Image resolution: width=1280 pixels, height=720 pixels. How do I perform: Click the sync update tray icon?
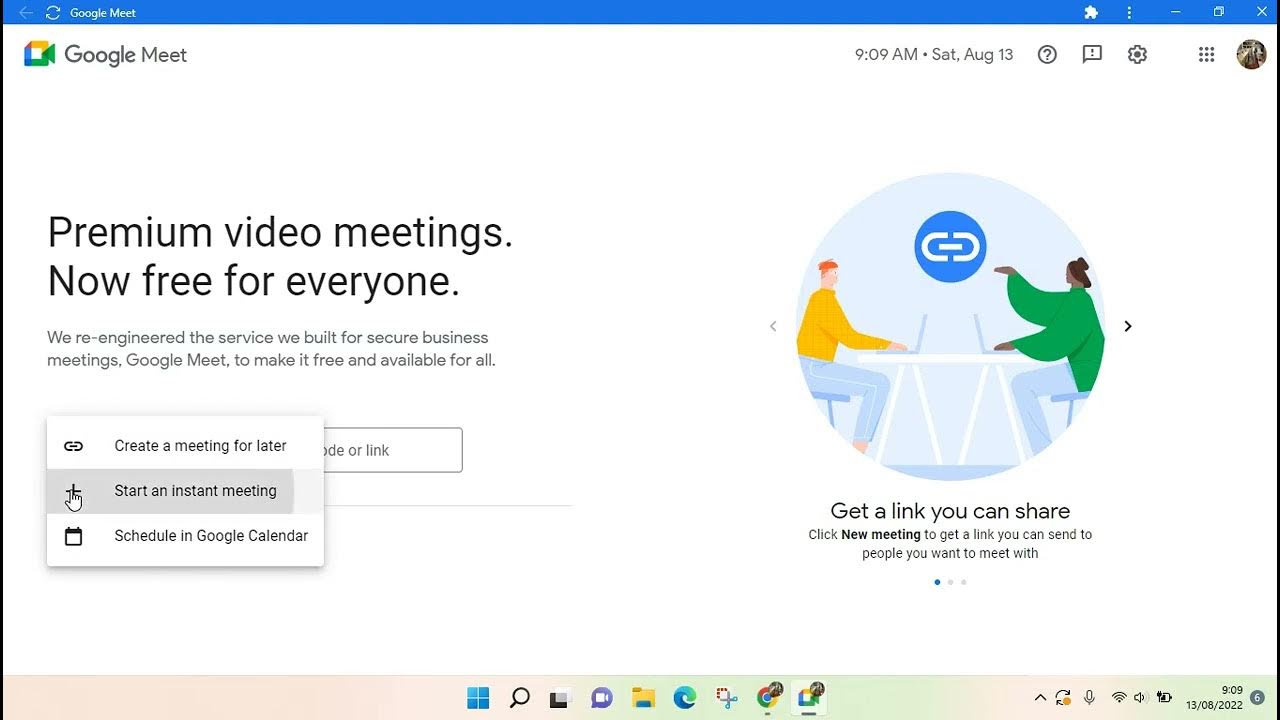coord(1063,698)
